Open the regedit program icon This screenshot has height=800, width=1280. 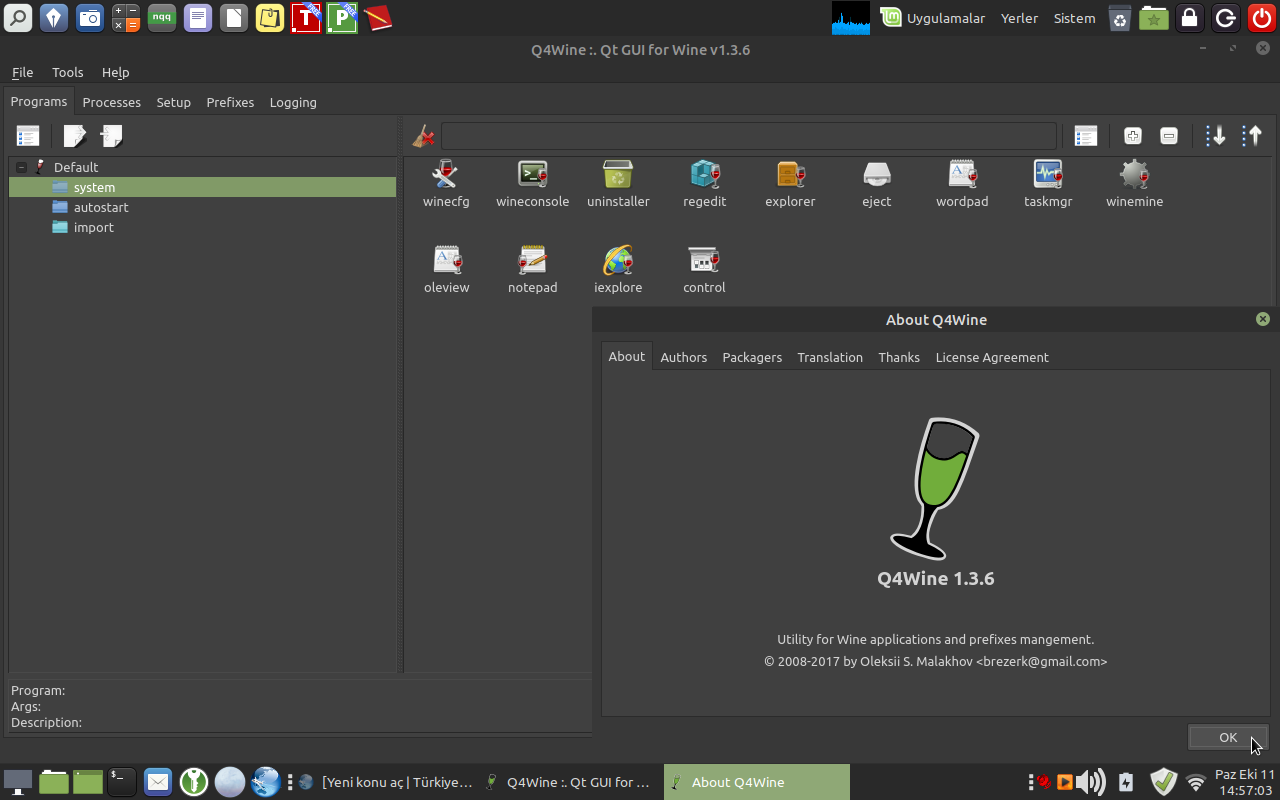point(705,184)
